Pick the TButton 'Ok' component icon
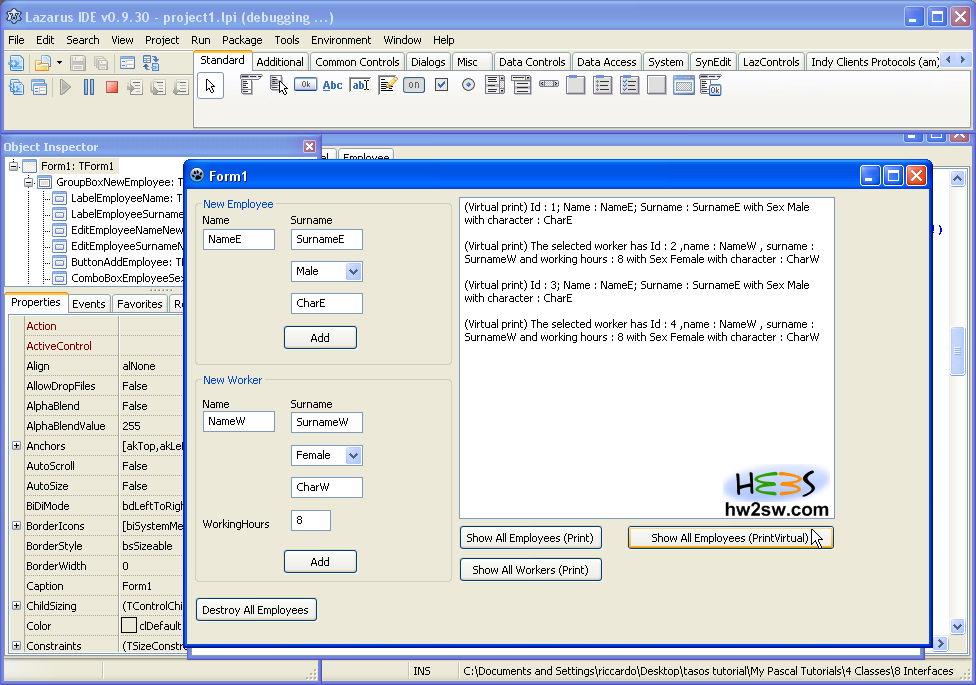 pos(306,85)
